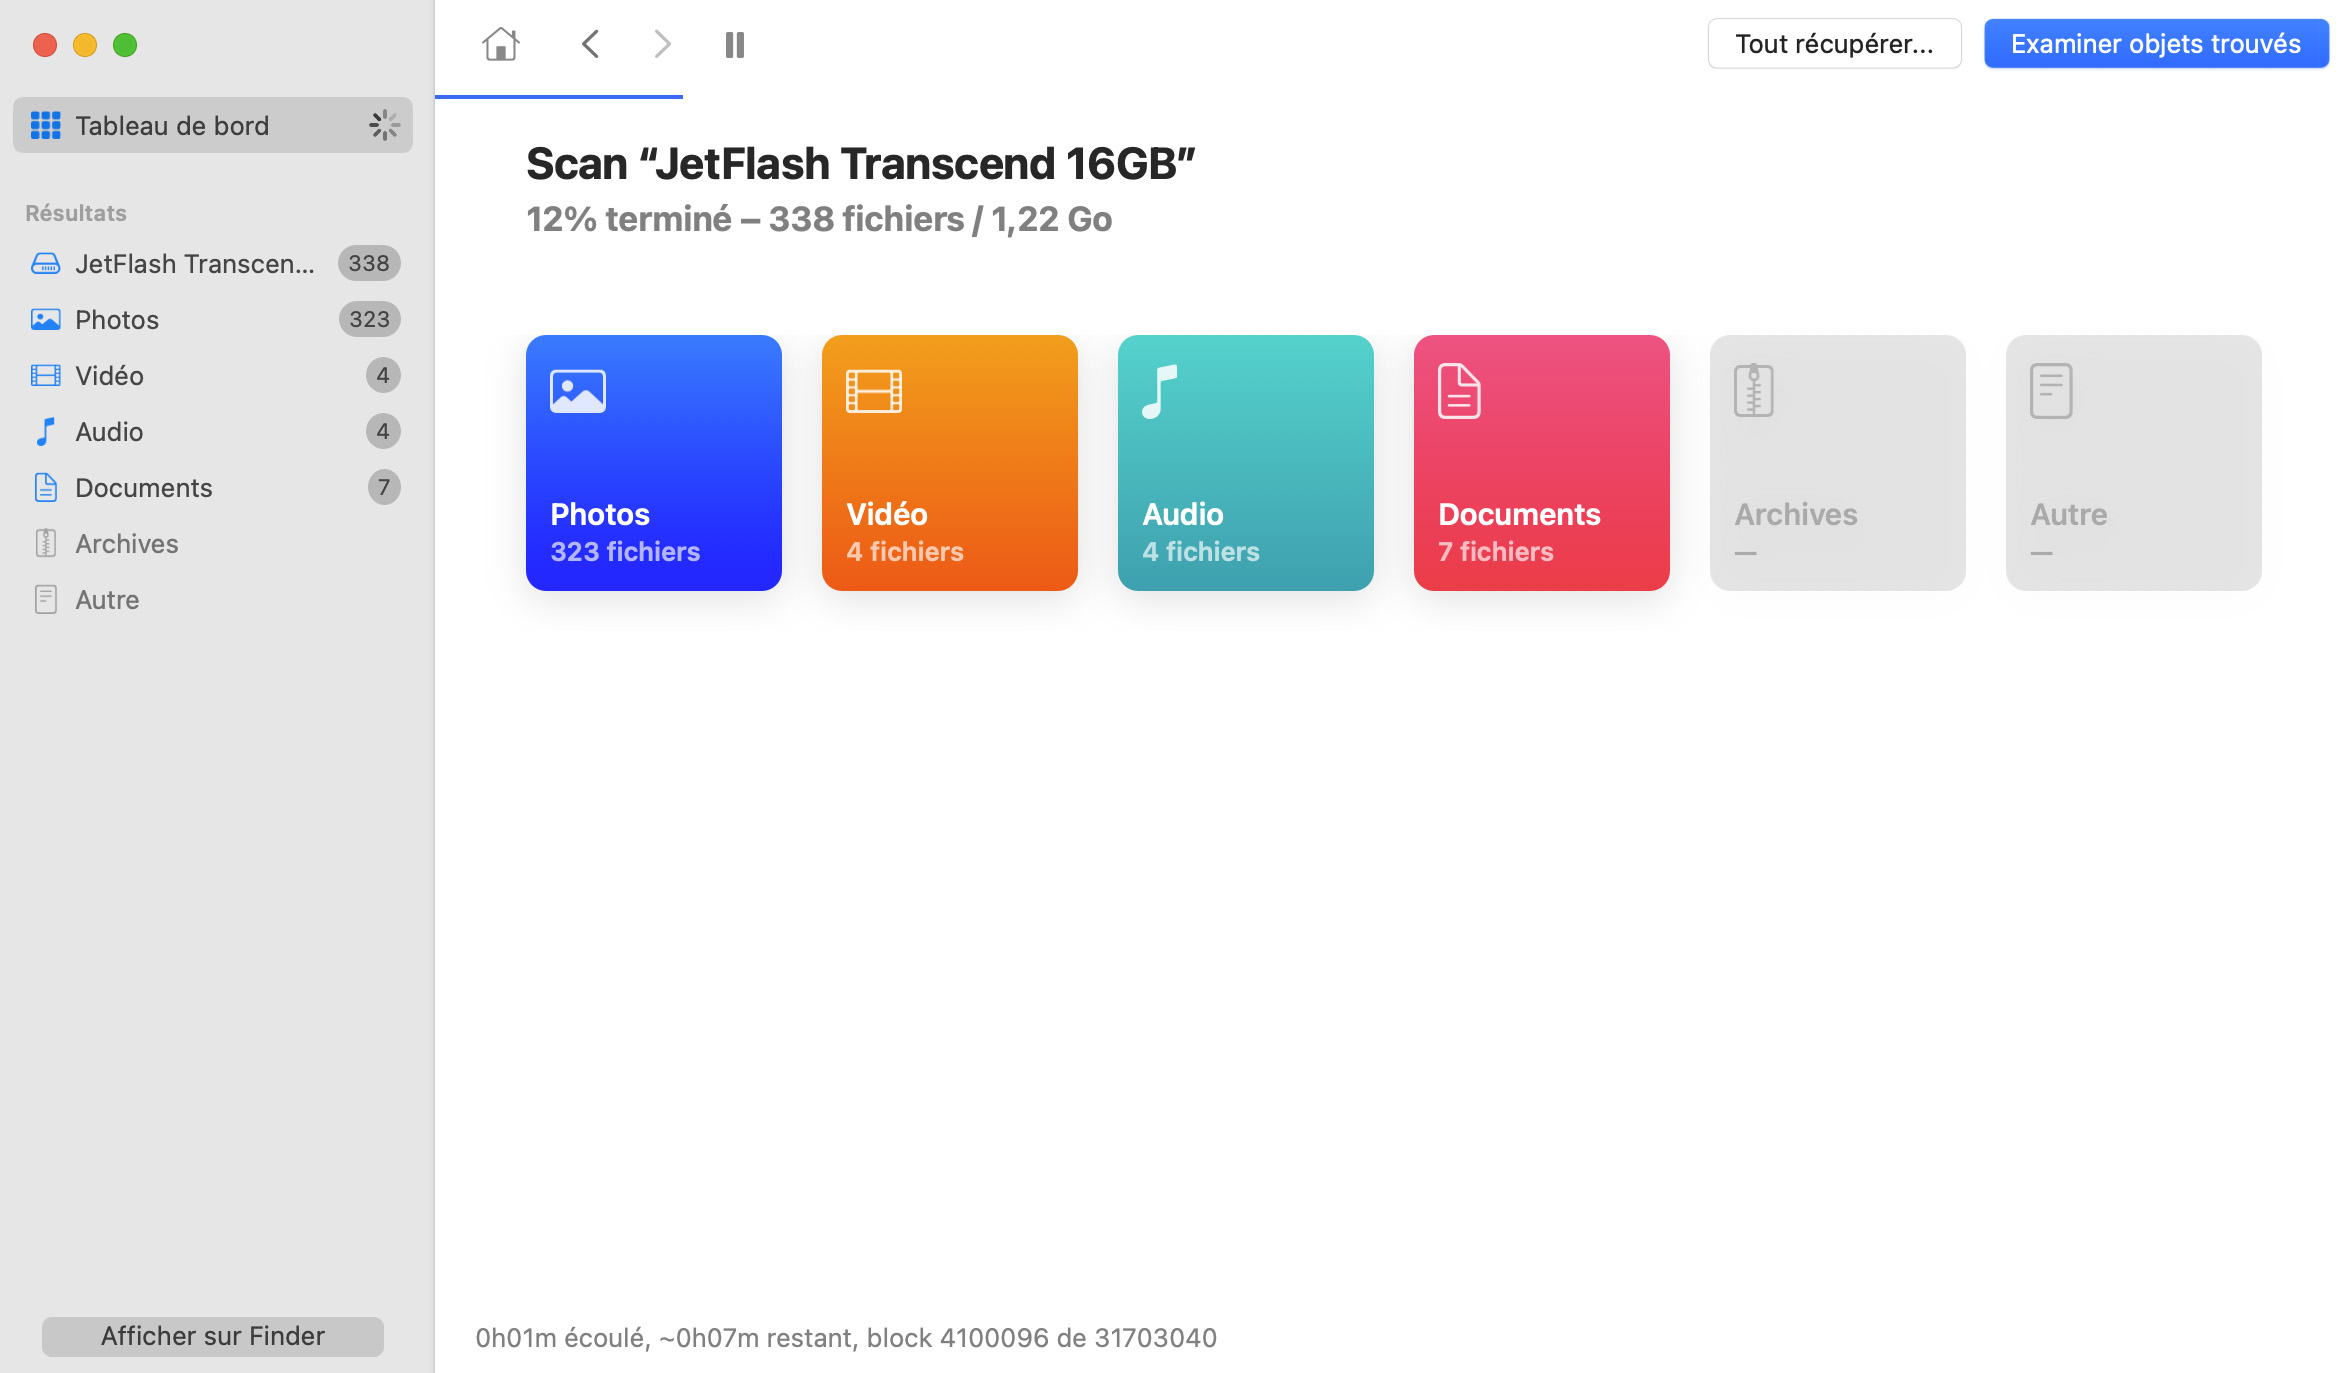Click the navigate forward arrow

(x=662, y=44)
